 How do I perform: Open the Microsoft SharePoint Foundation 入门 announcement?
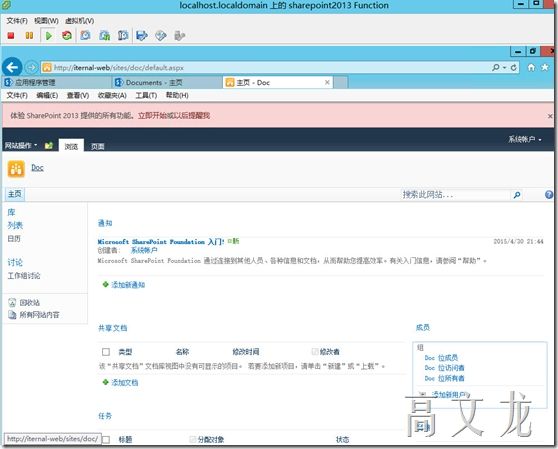click(161, 242)
